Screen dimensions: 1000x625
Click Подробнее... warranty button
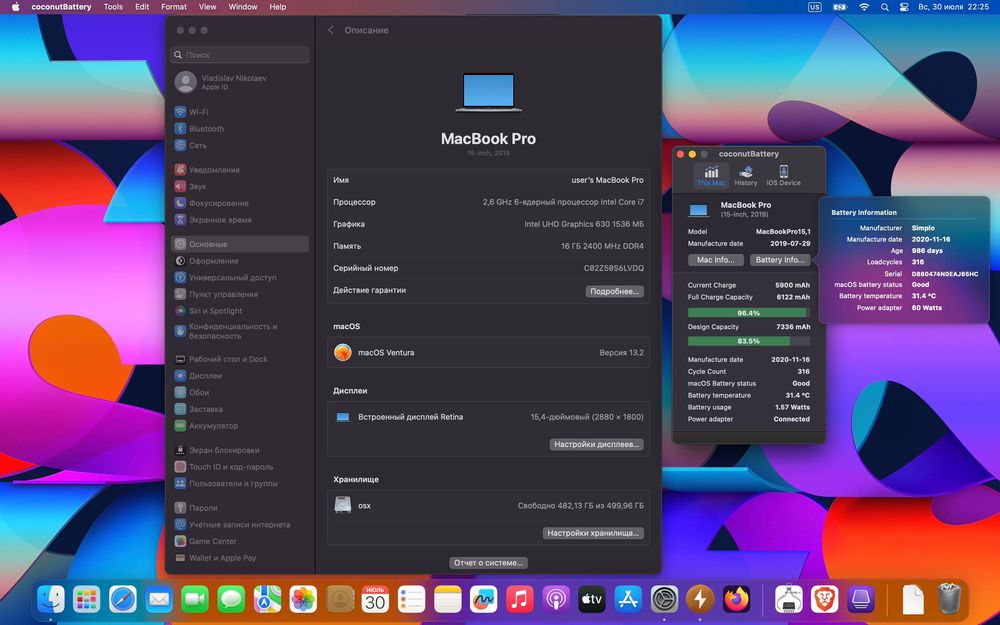(614, 291)
